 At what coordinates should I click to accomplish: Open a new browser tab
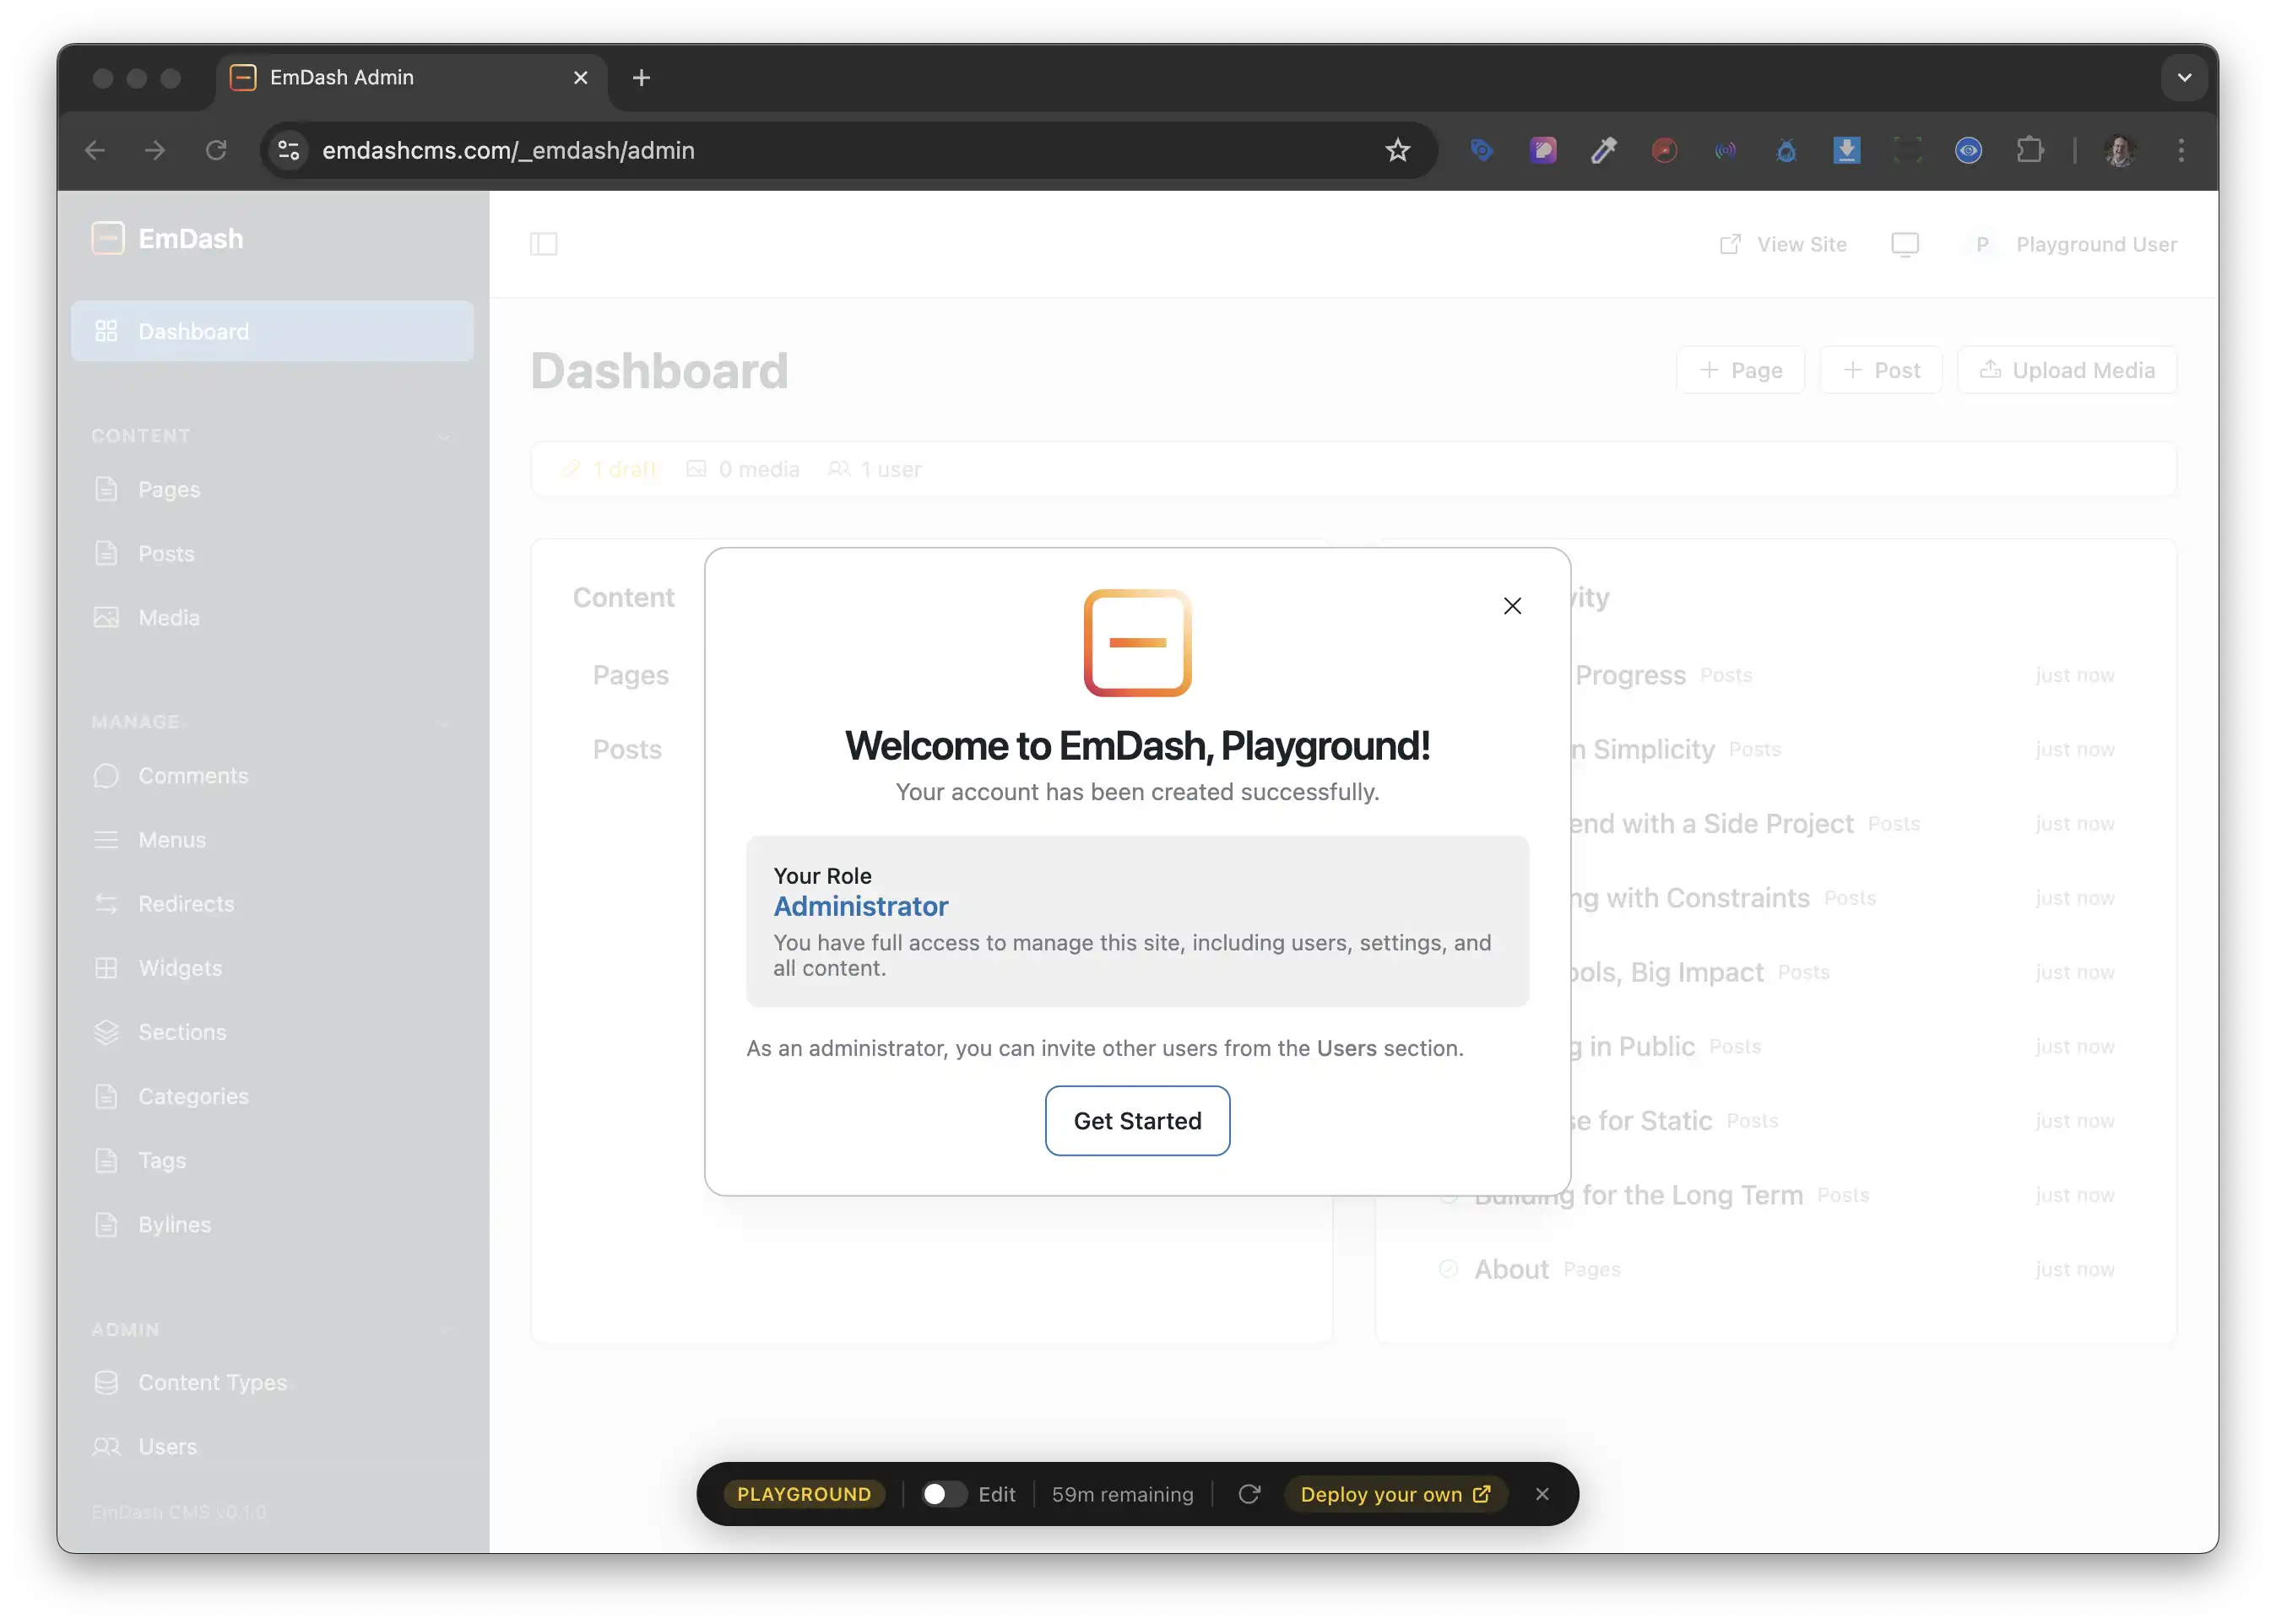[641, 77]
